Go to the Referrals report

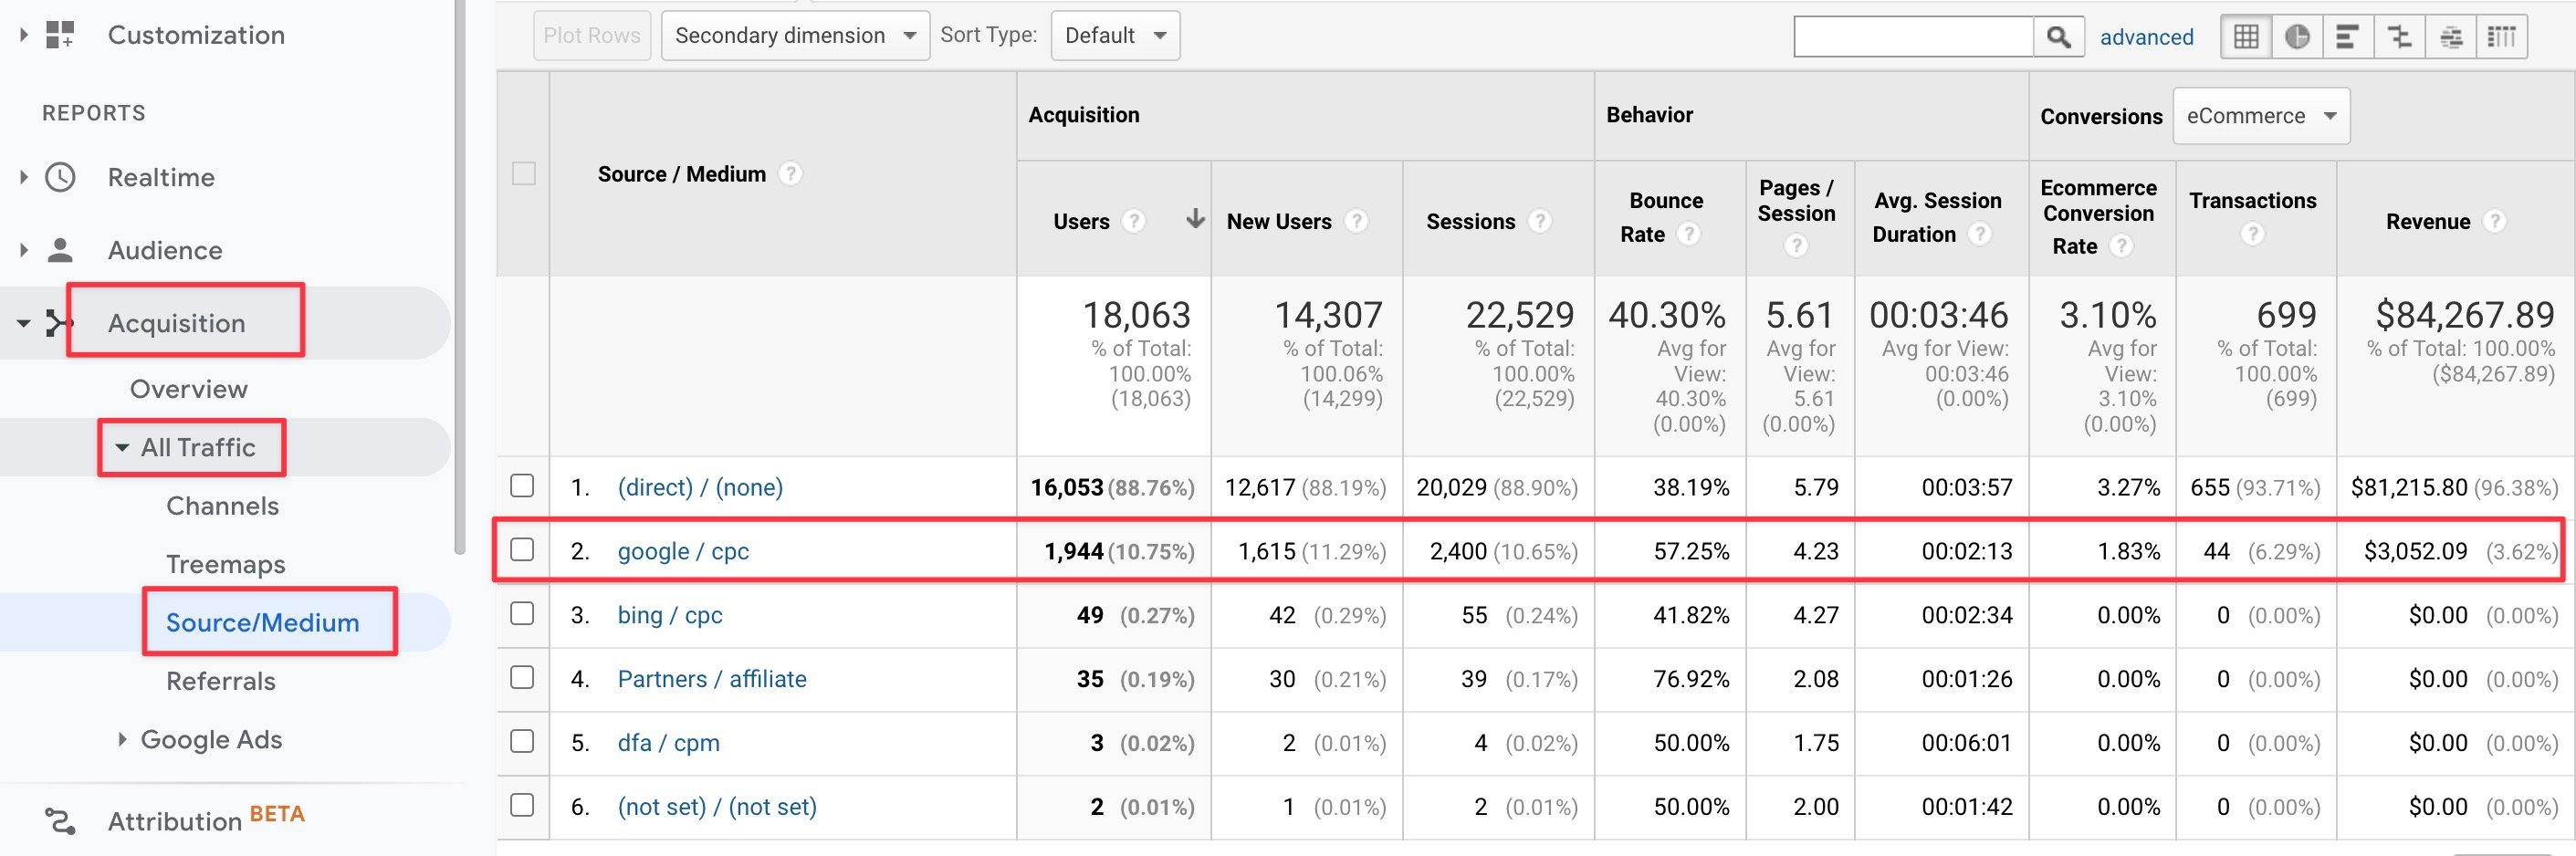point(220,681)
